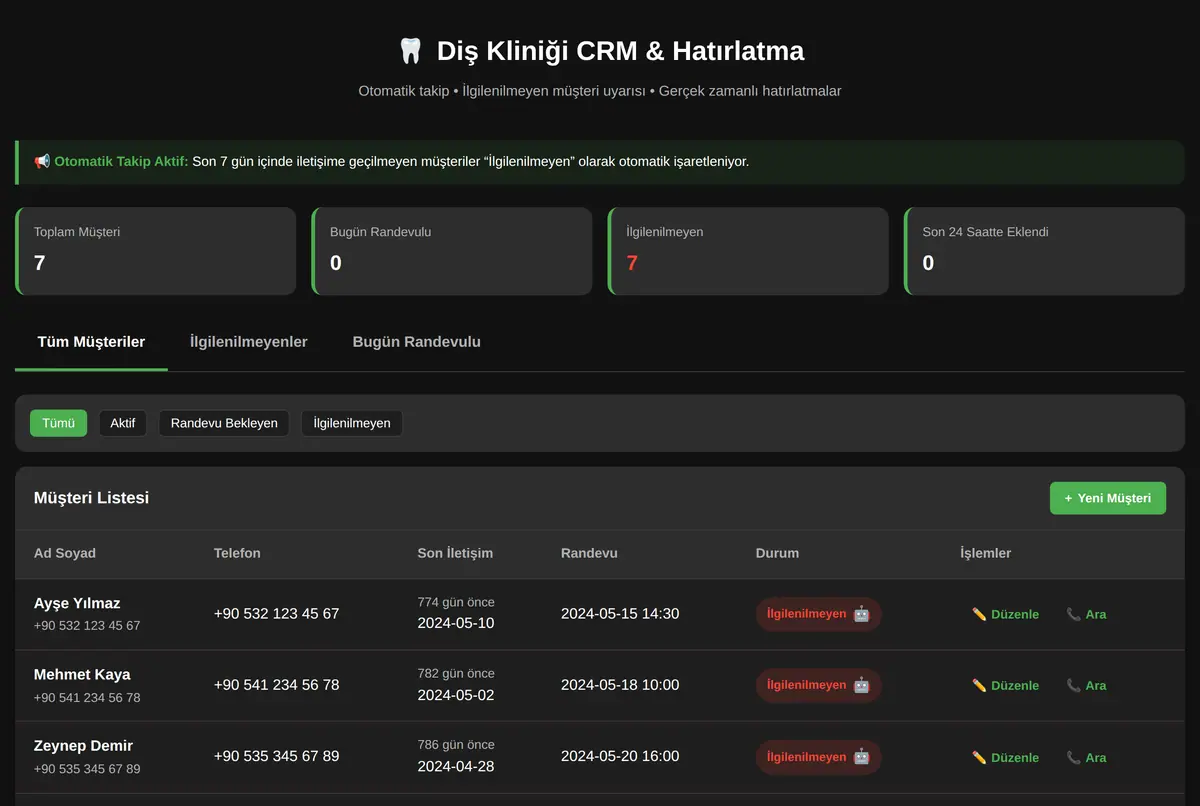Click Düzenle for Ayşe Yılmaz
The width and height of the screenshot is (1200, 806).
pos(1005,614)
